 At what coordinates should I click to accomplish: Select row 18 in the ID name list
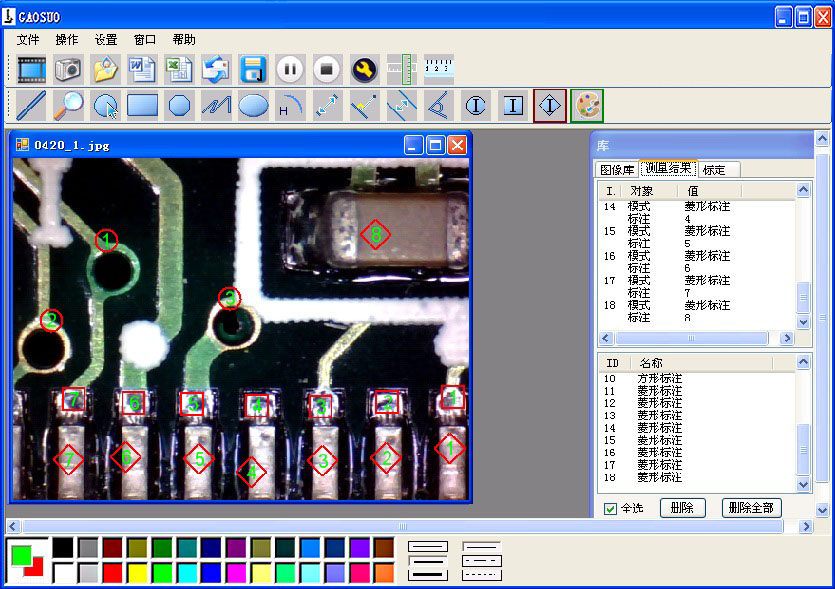coord(698,478)
